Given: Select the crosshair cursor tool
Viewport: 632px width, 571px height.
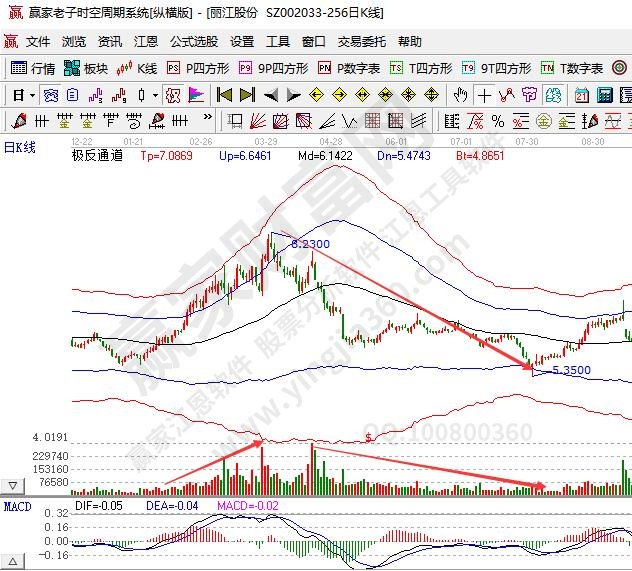Looking at the screenshot, I should [x=485, y=95].
